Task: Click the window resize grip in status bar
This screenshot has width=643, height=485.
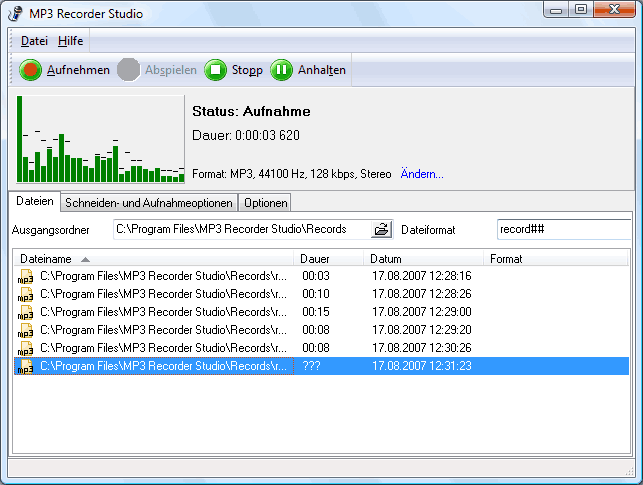Action: click(629, 471)
